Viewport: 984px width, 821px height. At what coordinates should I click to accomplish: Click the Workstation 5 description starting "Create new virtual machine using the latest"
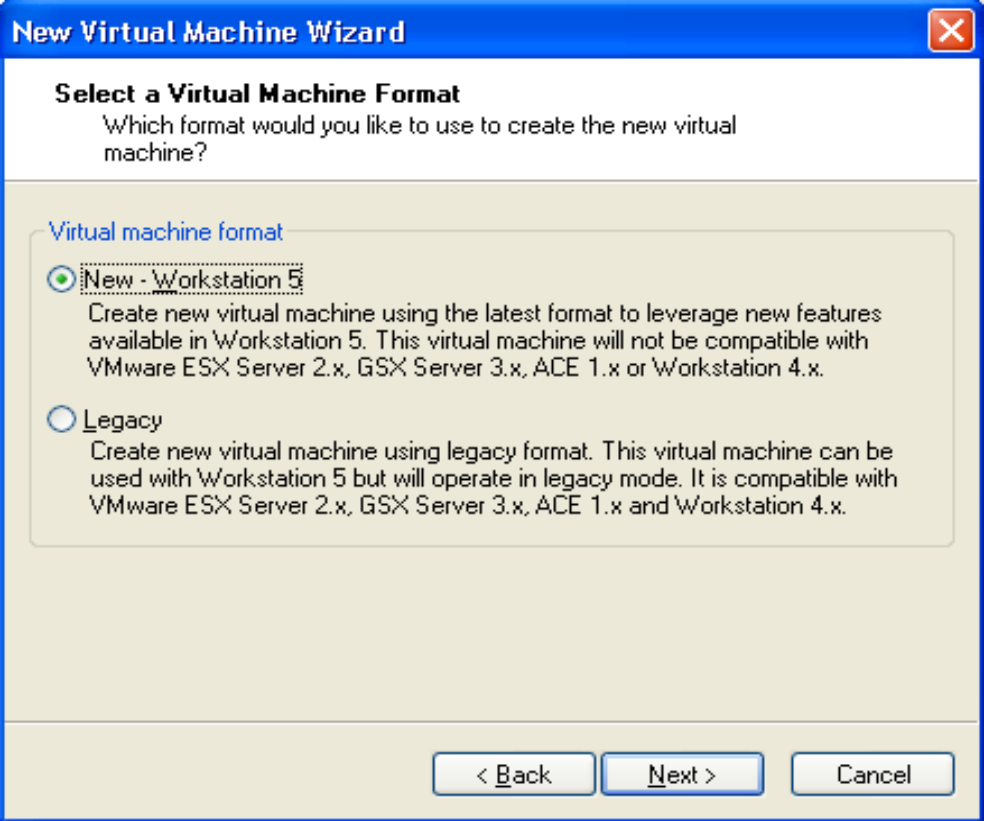484,313
